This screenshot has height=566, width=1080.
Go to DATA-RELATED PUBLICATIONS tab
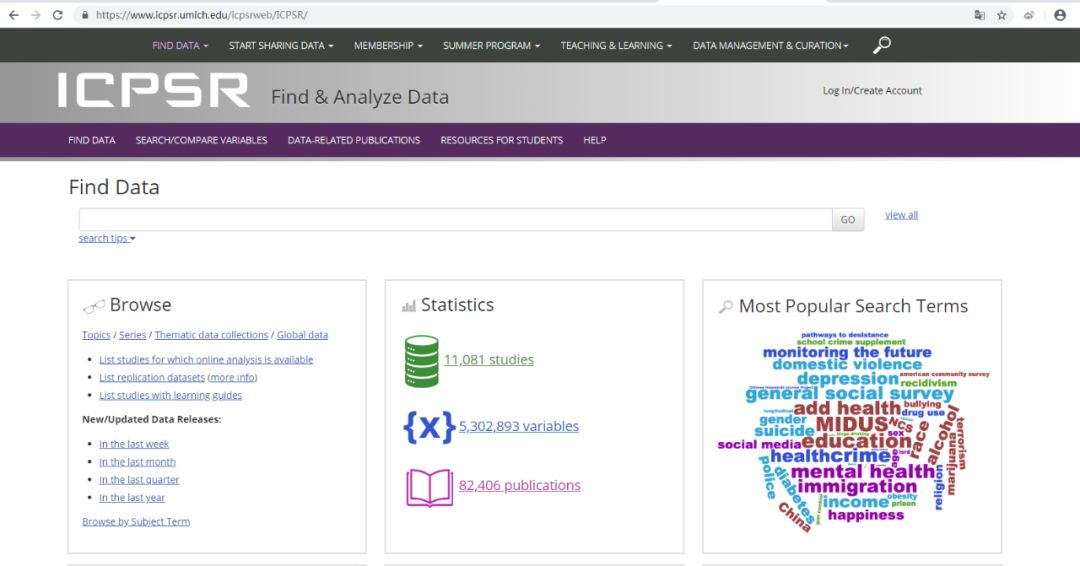click(x=354, y=140)
